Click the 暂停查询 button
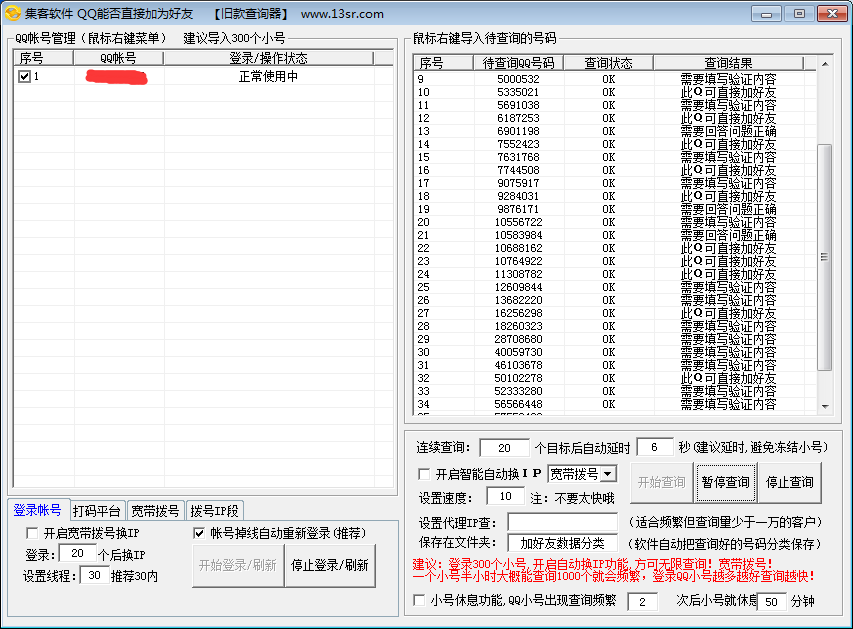The width and height of the screenshot is (853, 629). tap(726, 482)
